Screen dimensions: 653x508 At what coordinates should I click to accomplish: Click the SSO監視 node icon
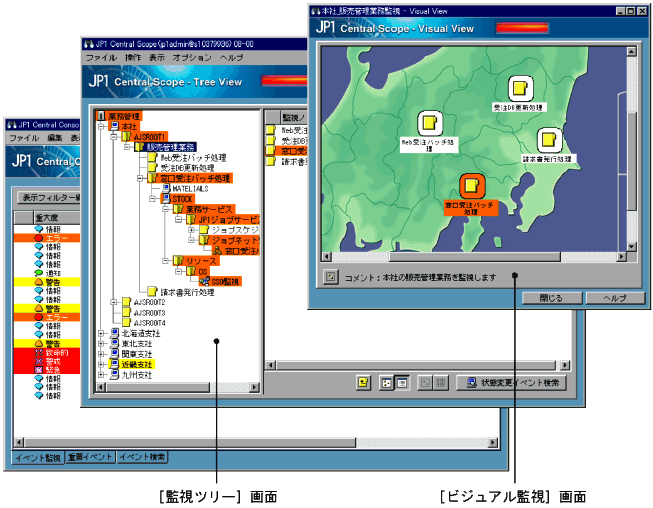click(x=204, y=282)
